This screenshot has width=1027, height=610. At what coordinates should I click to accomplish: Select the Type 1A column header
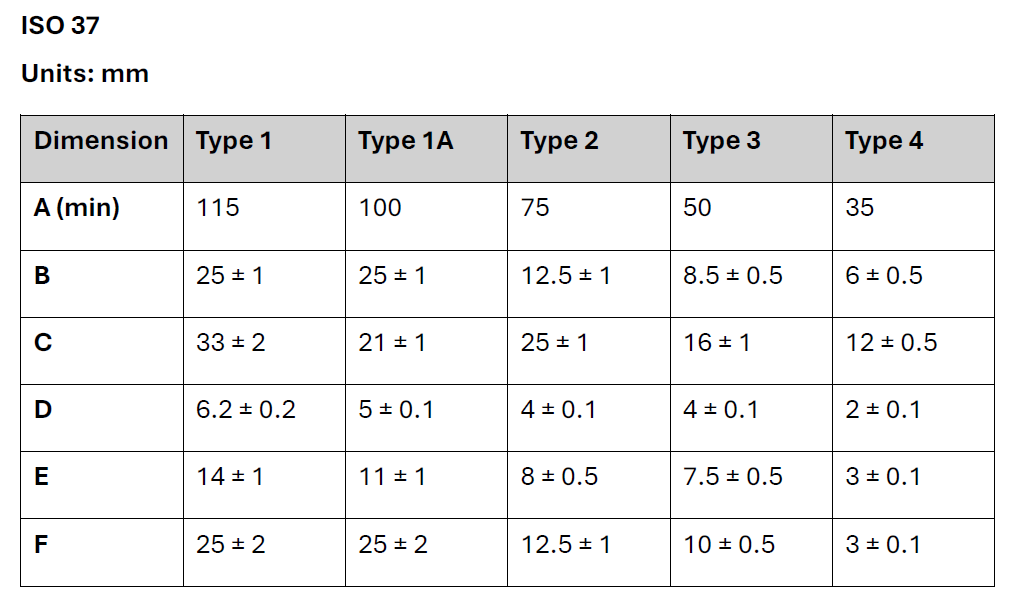[426, 149]
